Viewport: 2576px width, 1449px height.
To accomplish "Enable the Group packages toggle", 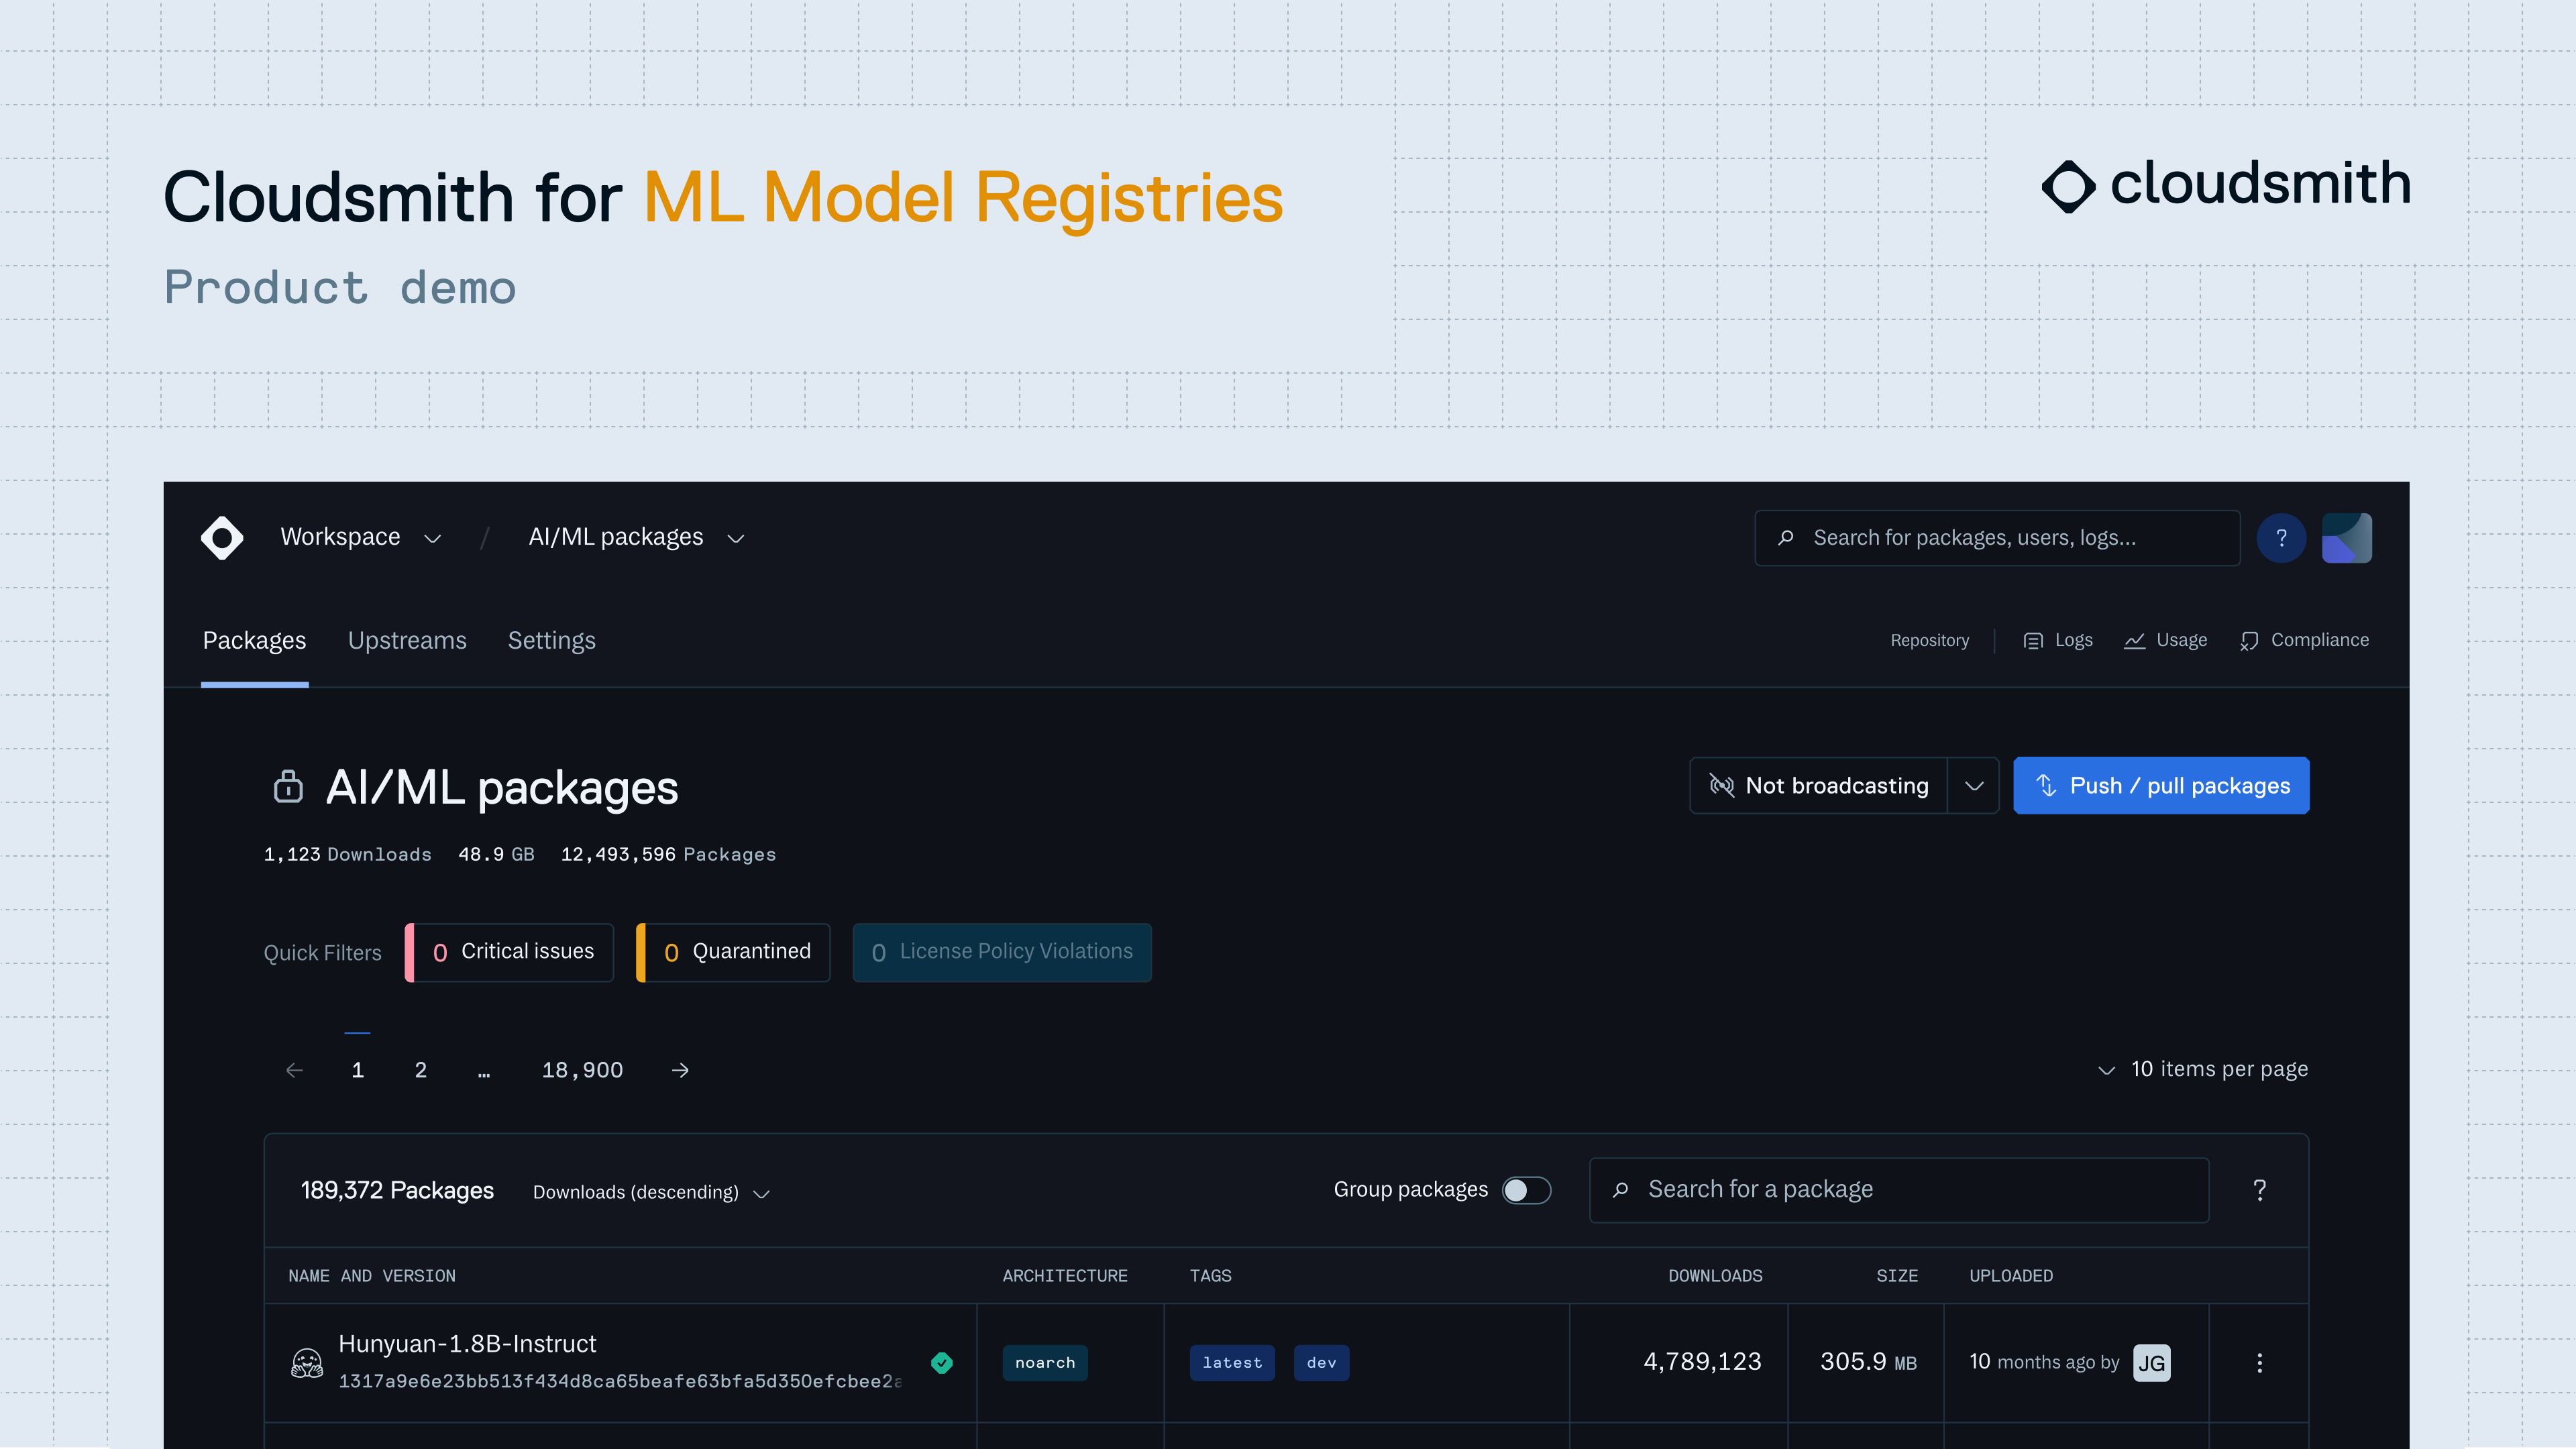I will click(1526, 1190).
